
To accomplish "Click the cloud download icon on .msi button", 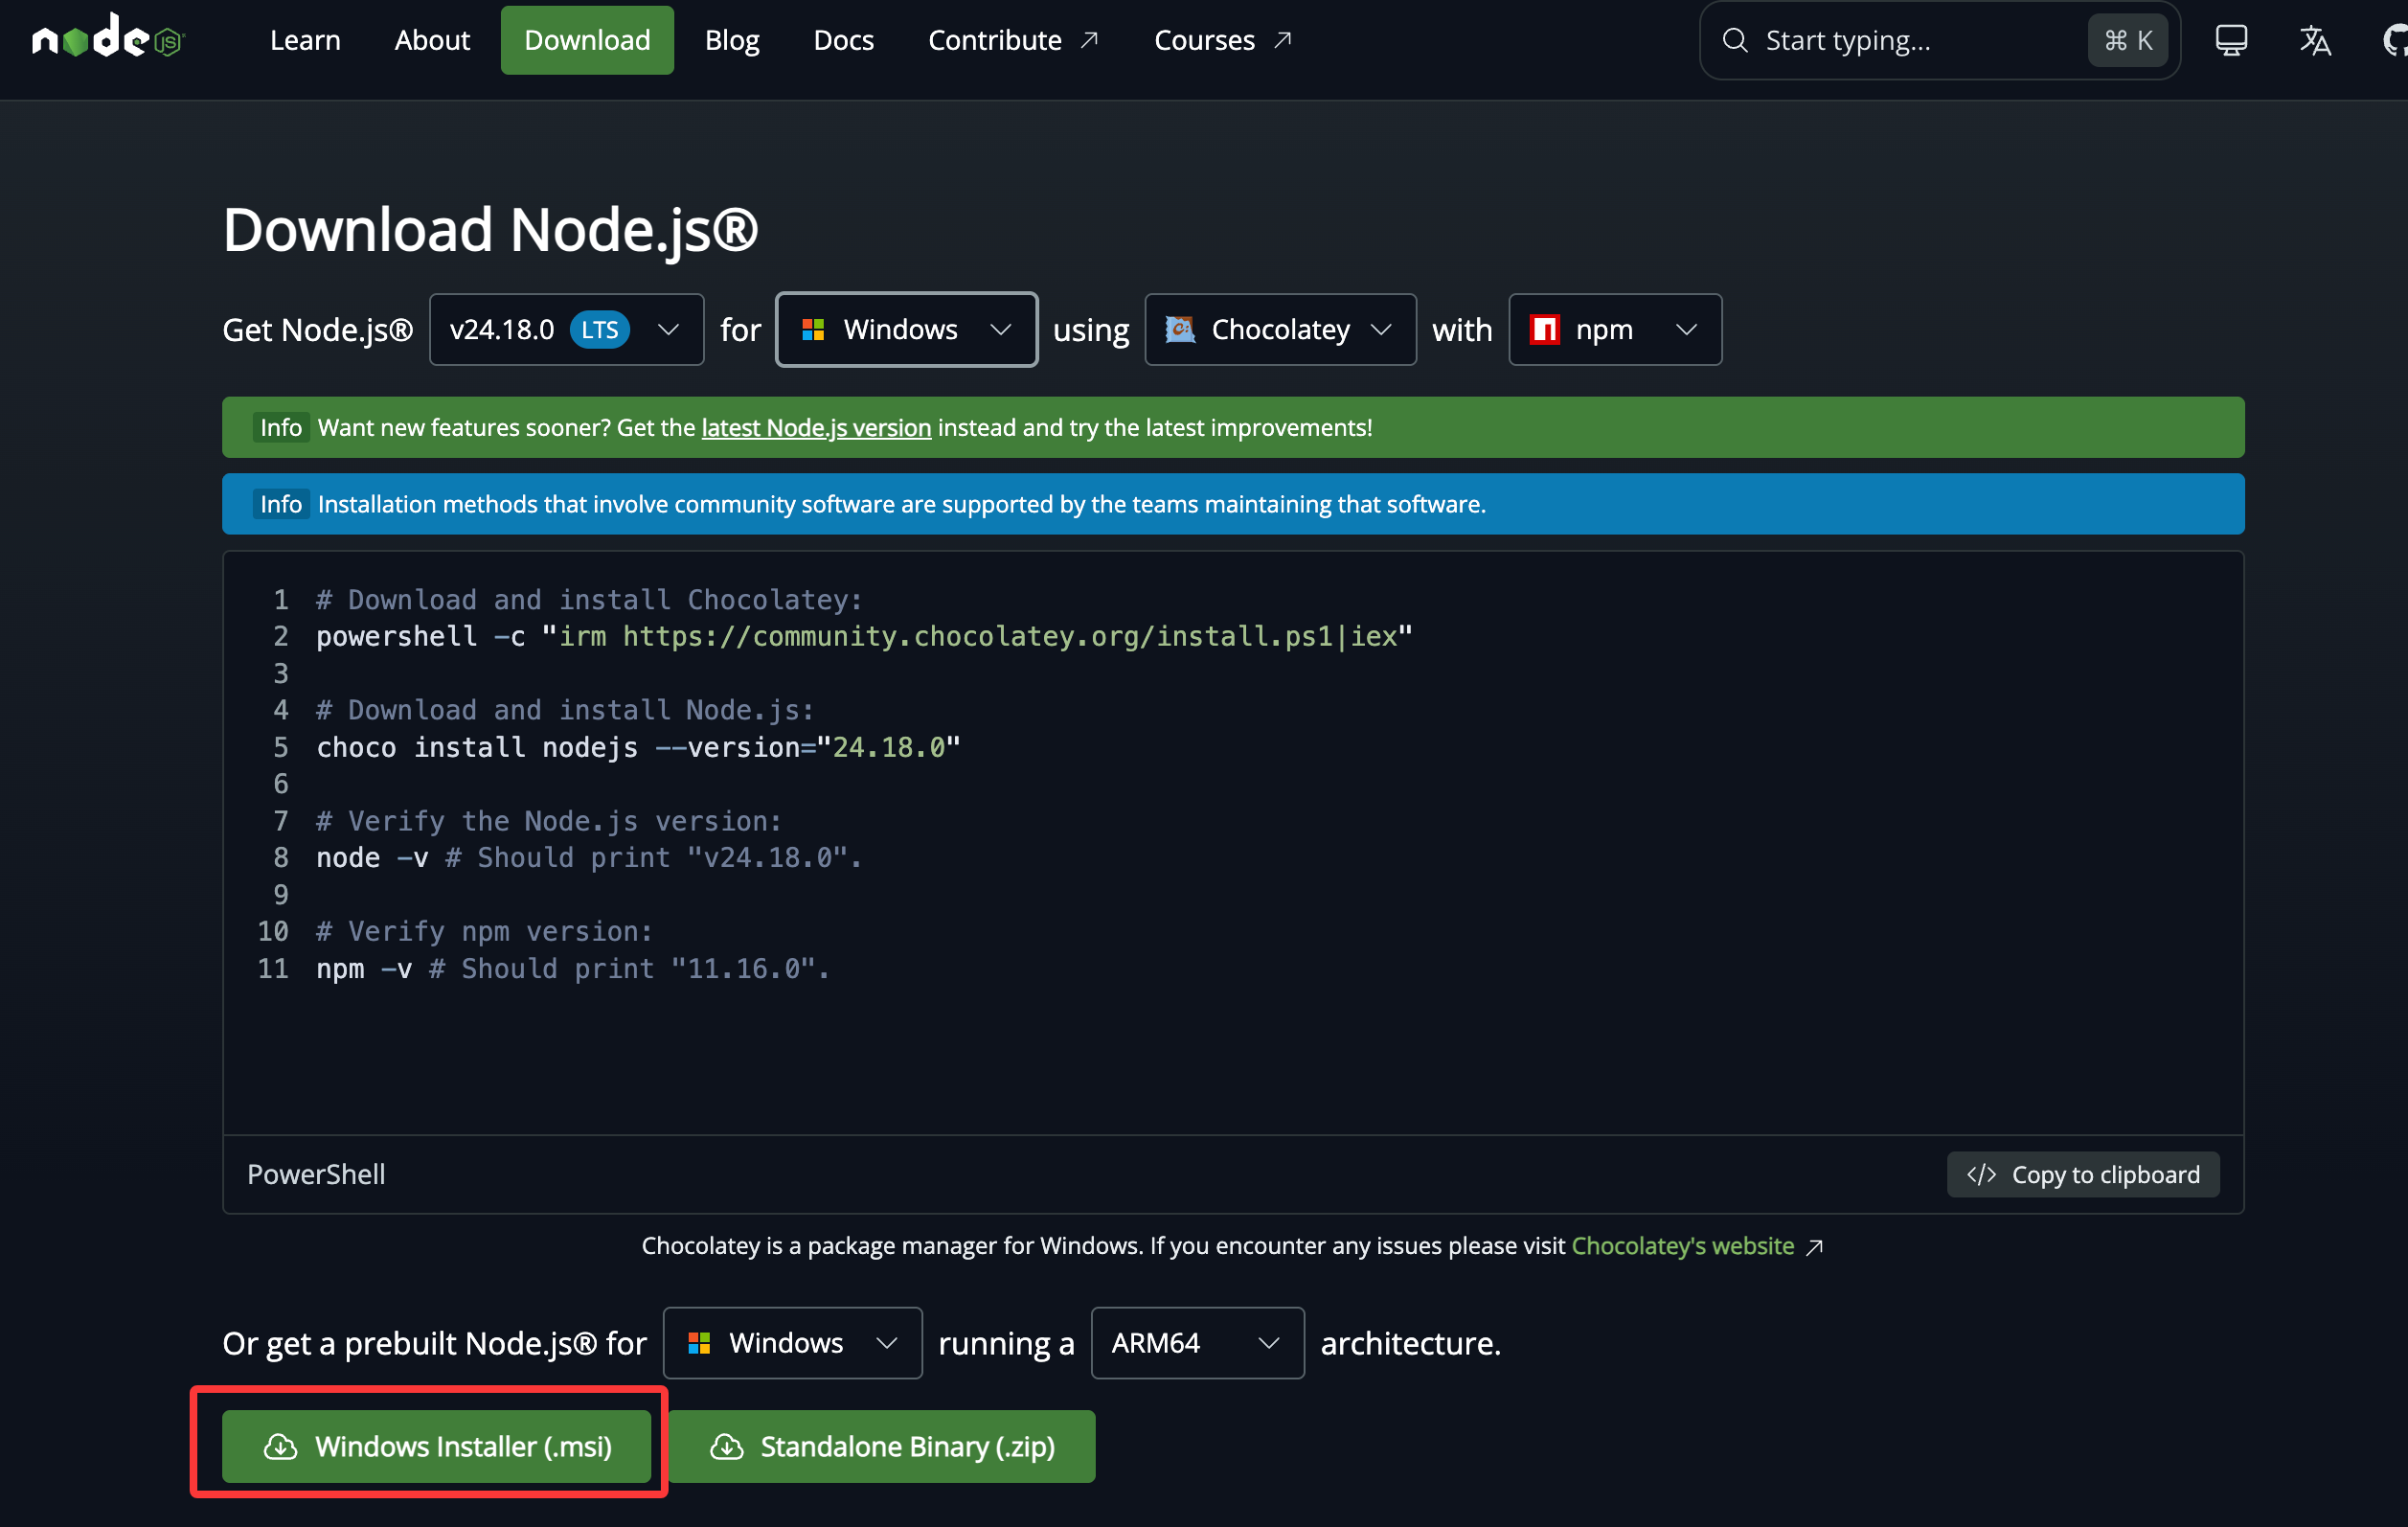I will [x=280, y=1446].
